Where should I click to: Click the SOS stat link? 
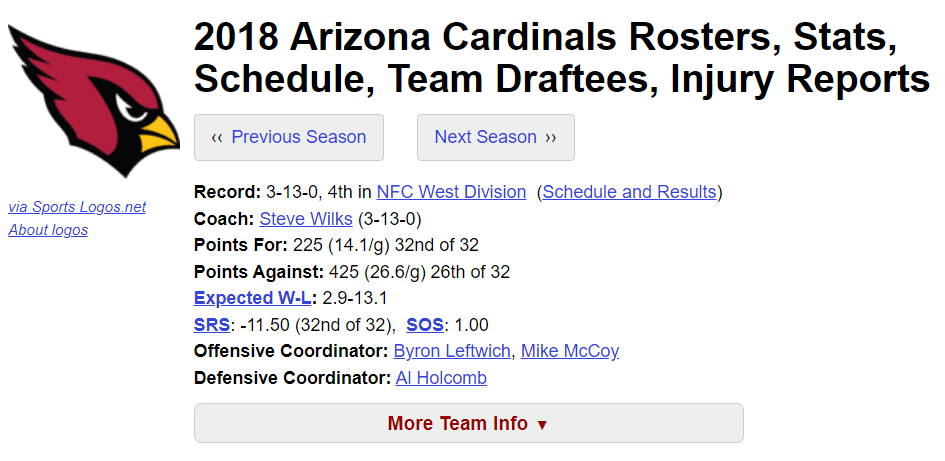coord(425,325)
